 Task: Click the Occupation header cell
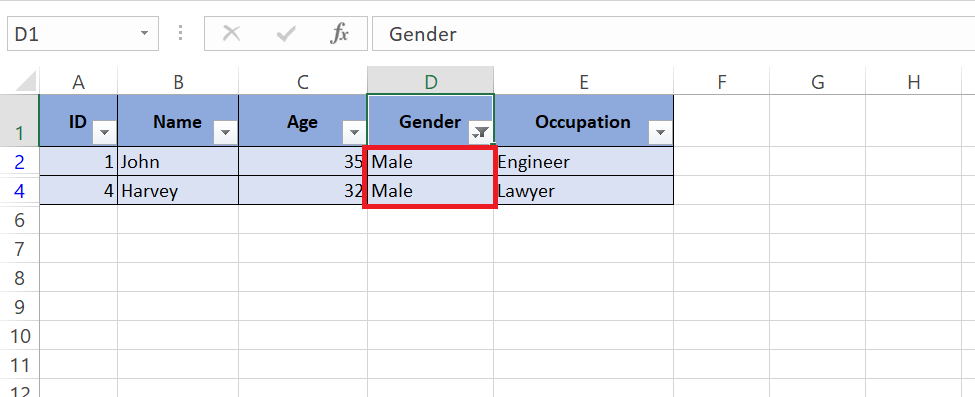tap(583, 121)
